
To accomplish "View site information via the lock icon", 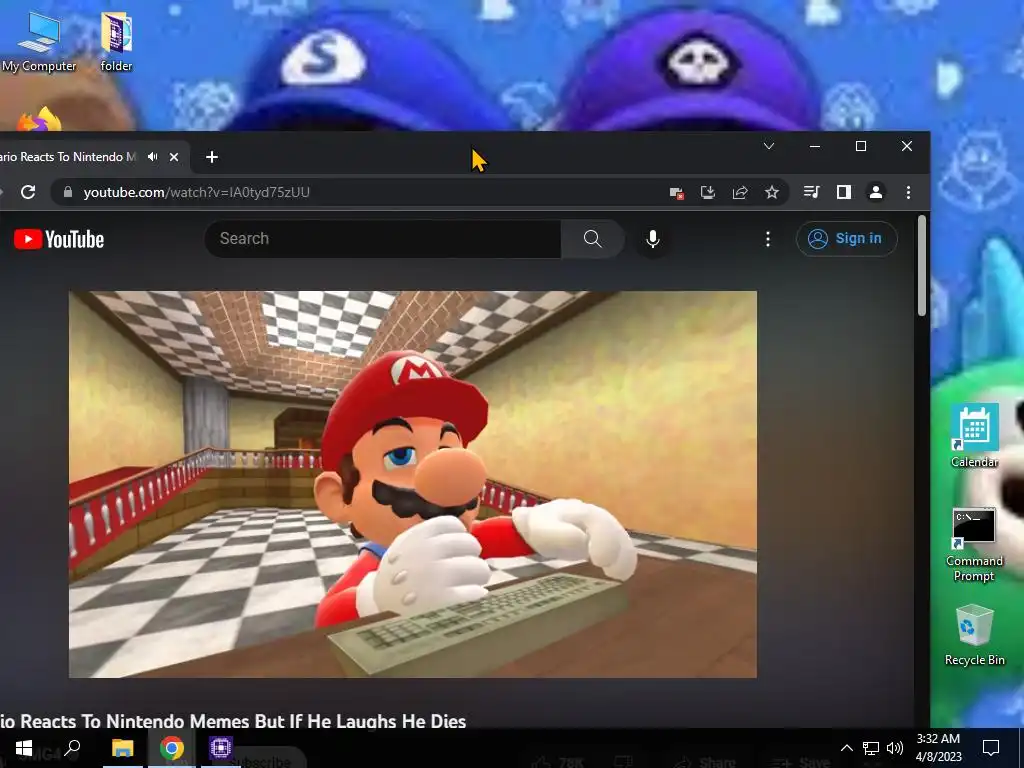I will (x=67, y=192).
